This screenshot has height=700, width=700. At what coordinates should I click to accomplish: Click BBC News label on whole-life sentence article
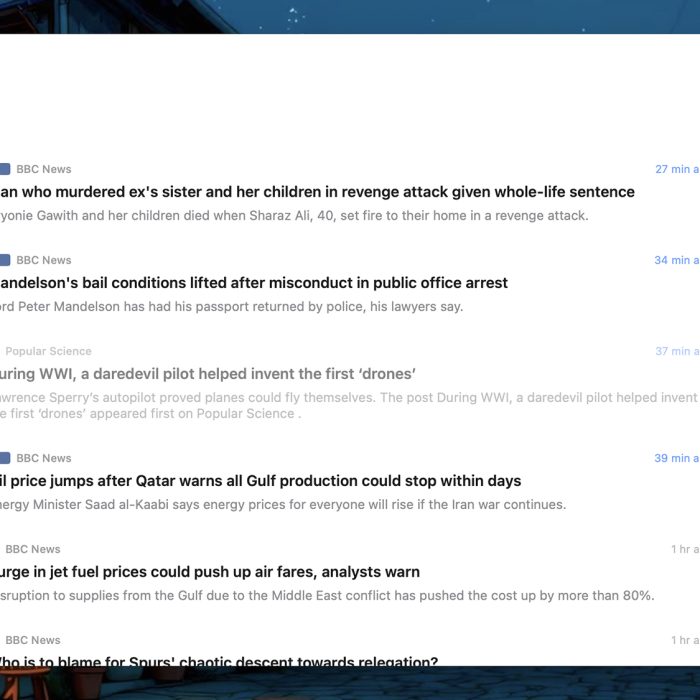click(x=44, y=169)
